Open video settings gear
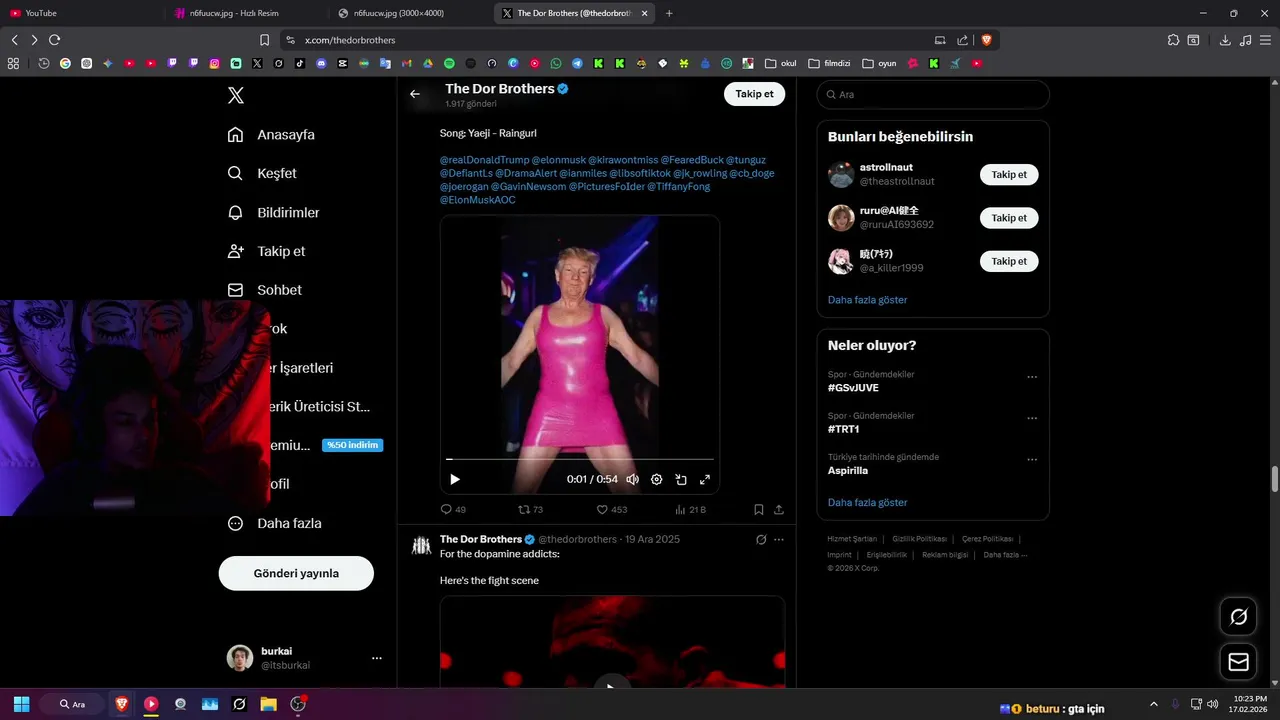This screenshot has height=720, width=1280. point(657,479)
